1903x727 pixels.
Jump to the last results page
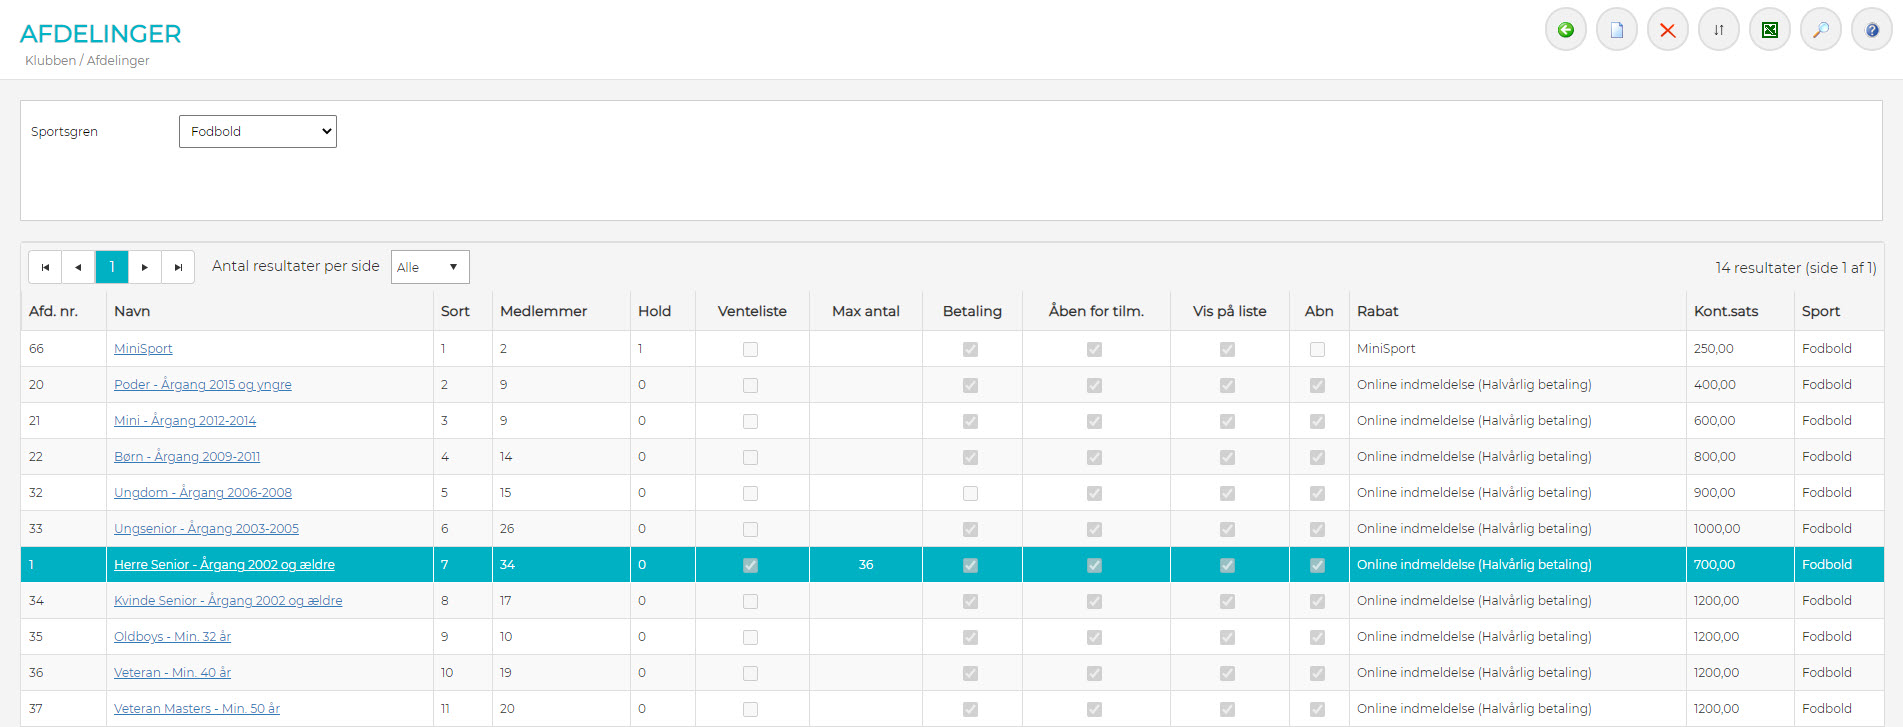tap(178, 267)
